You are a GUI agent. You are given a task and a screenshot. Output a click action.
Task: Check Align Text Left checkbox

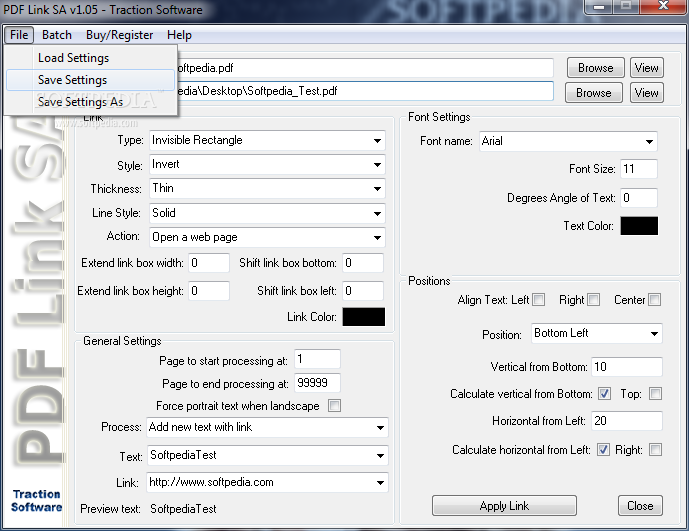coord(539,300)
